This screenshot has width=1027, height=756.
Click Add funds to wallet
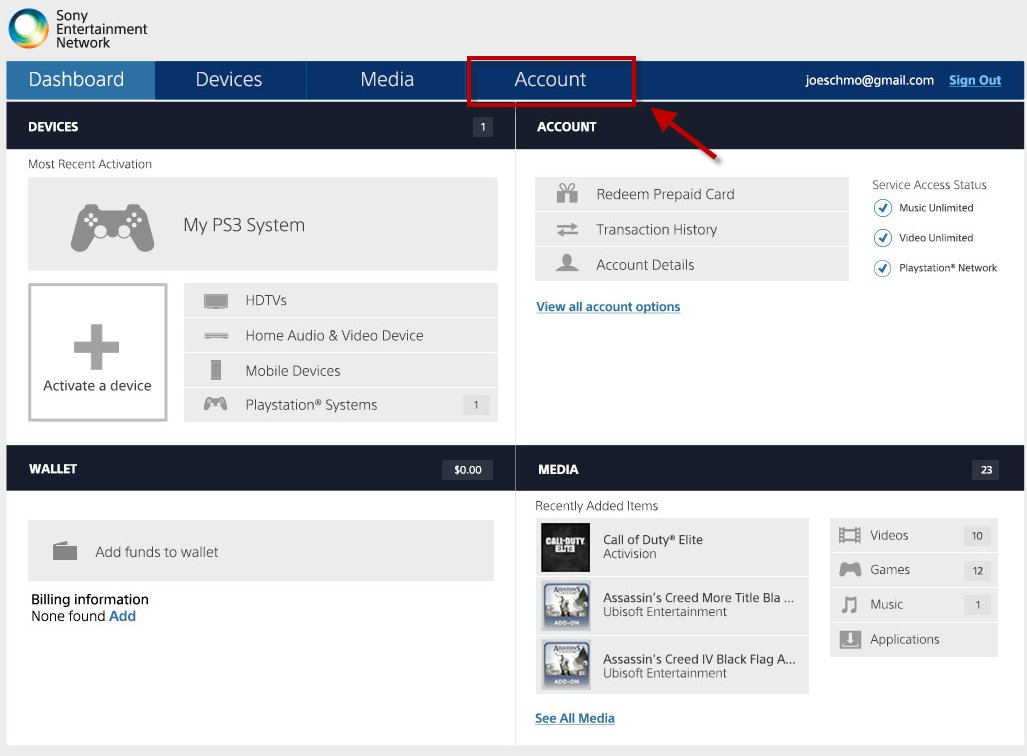coord(261,551)
